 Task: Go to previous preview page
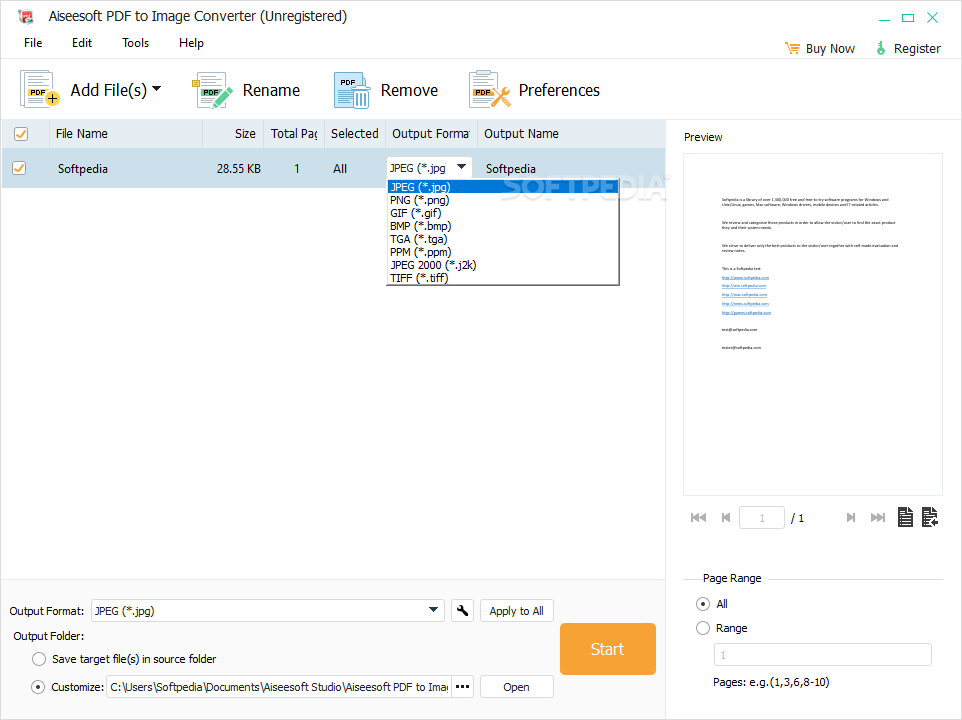pyautogui.click(x=726, y=518)
